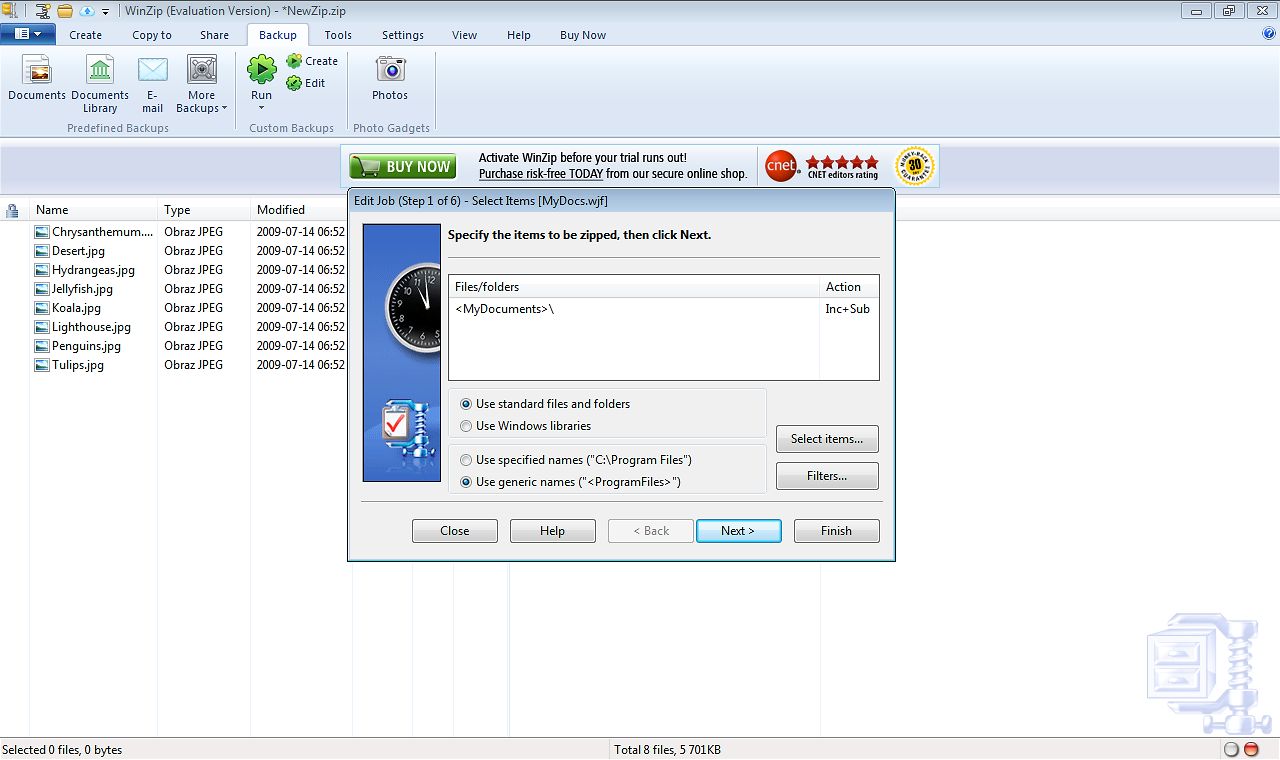Open the Documents predefined backup
The image size is (1280, 760).
[37, 79]
